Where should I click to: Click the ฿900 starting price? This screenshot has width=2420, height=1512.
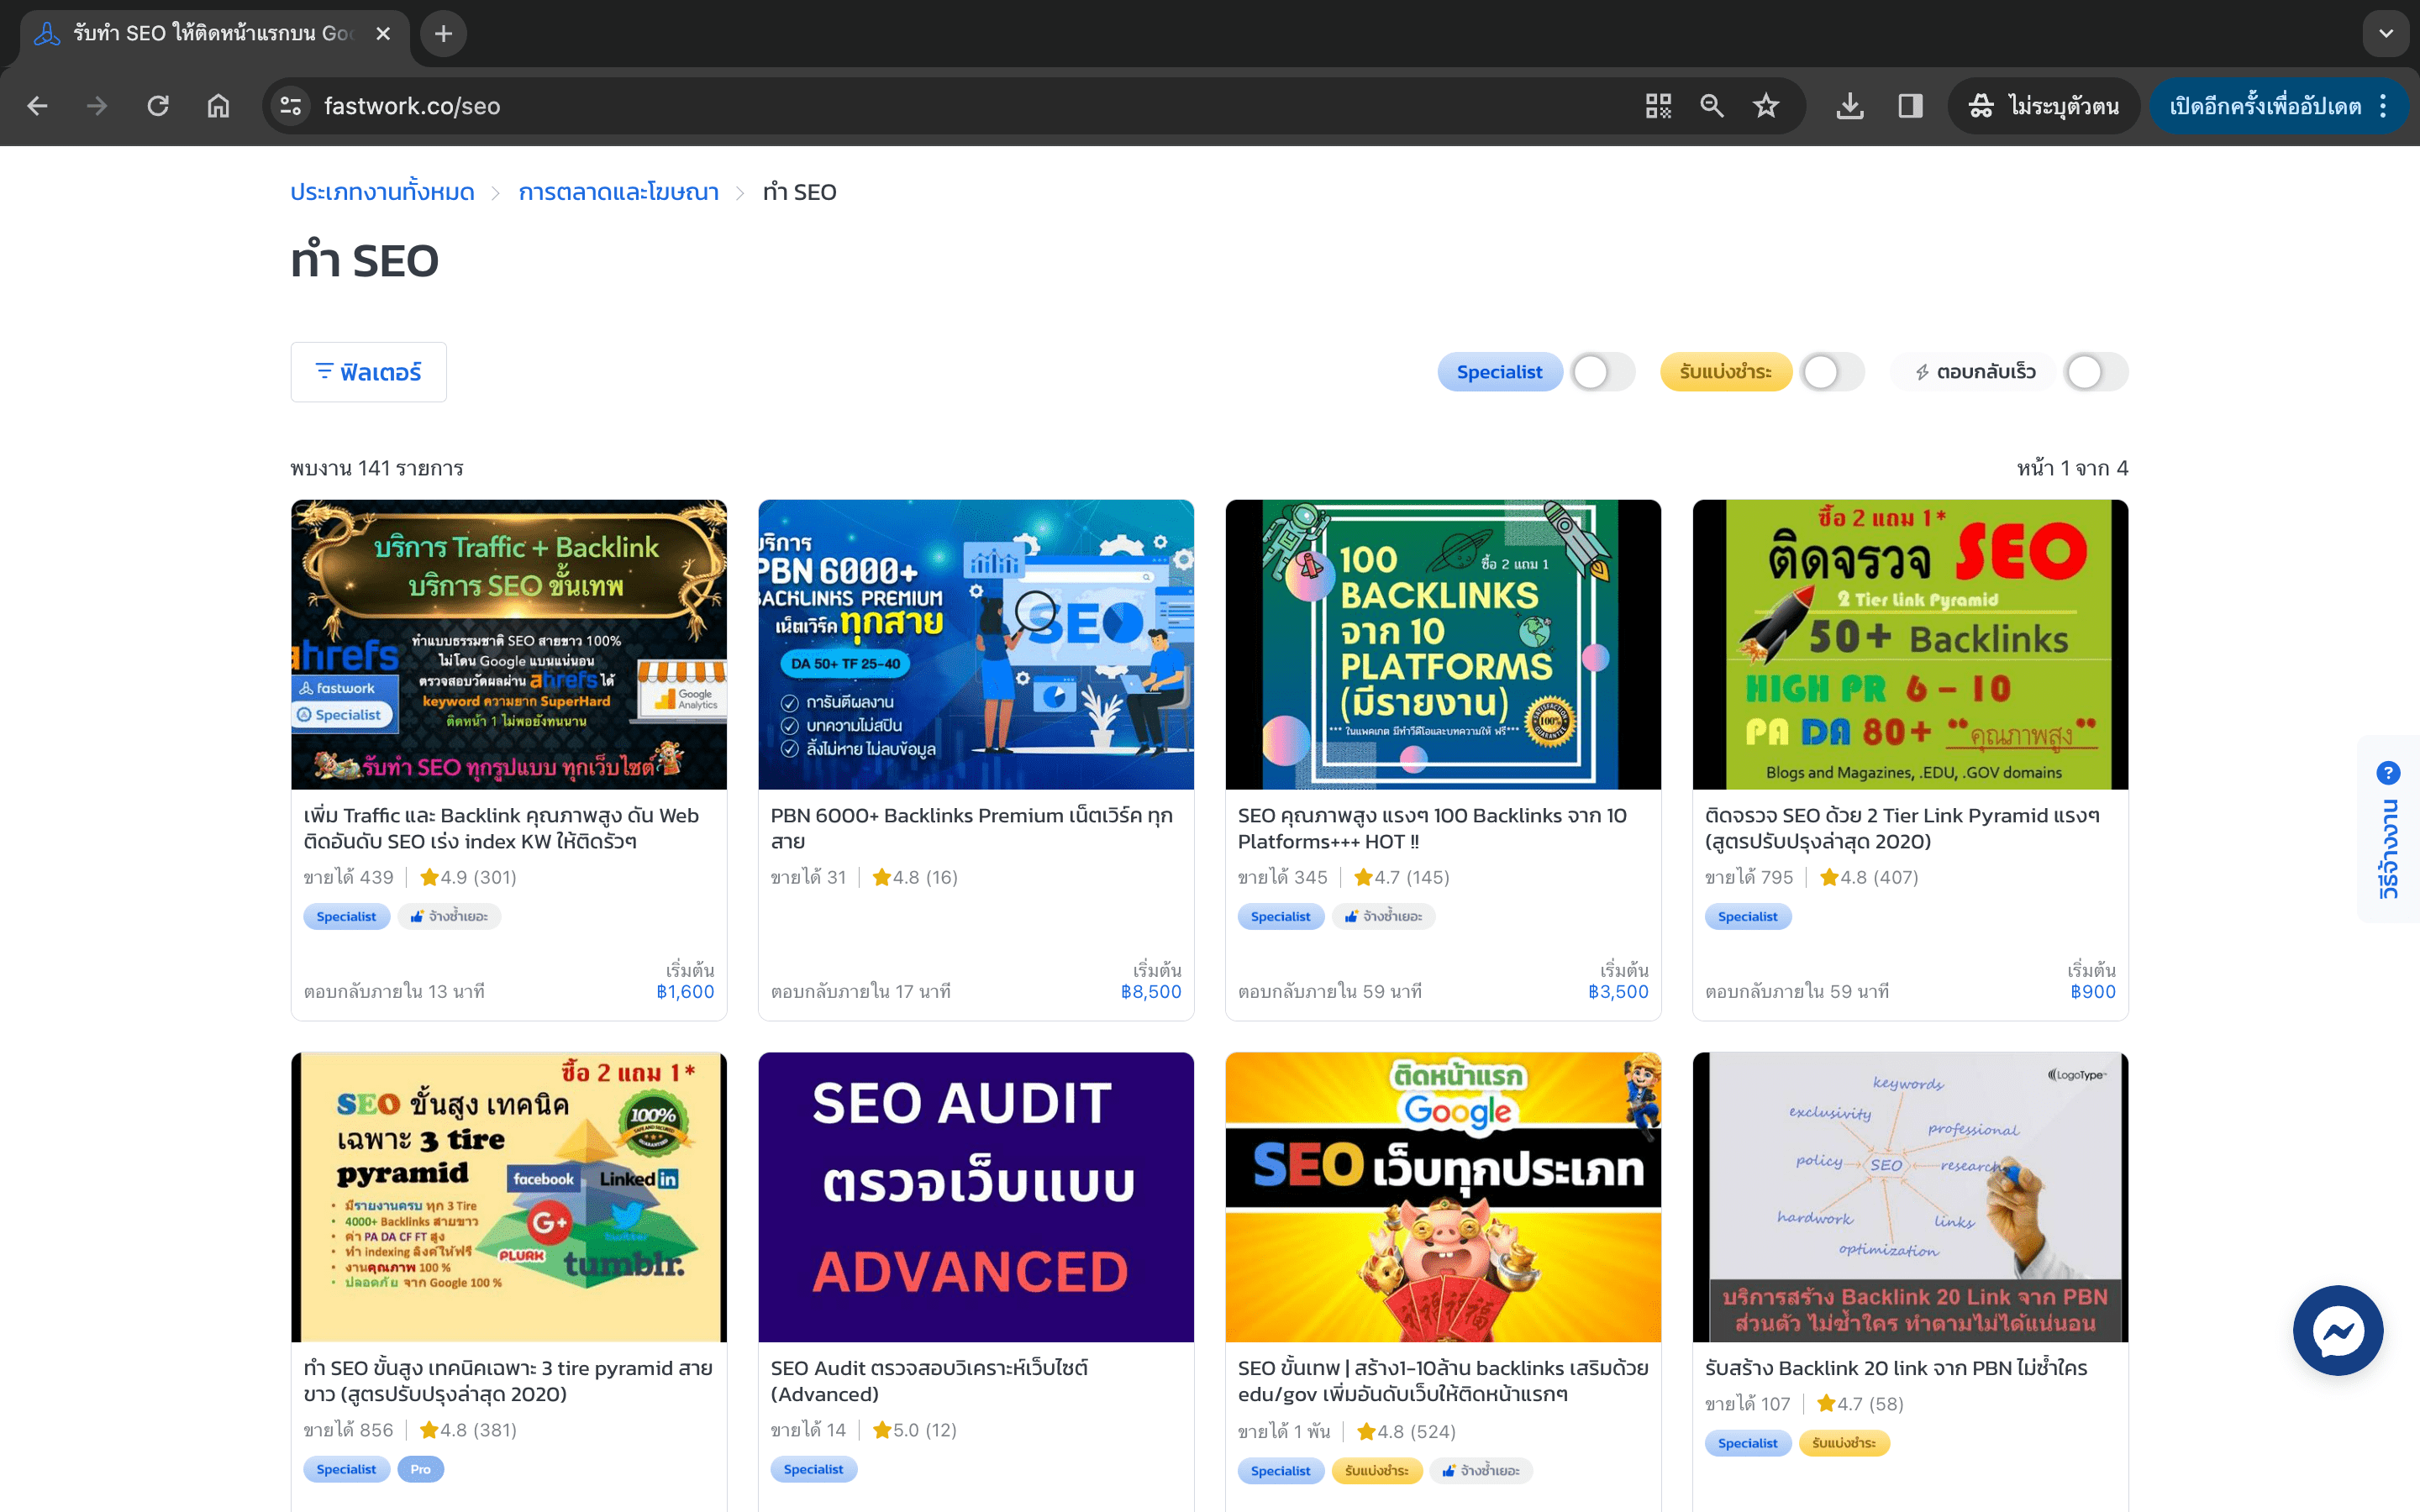pos(2093,991)
